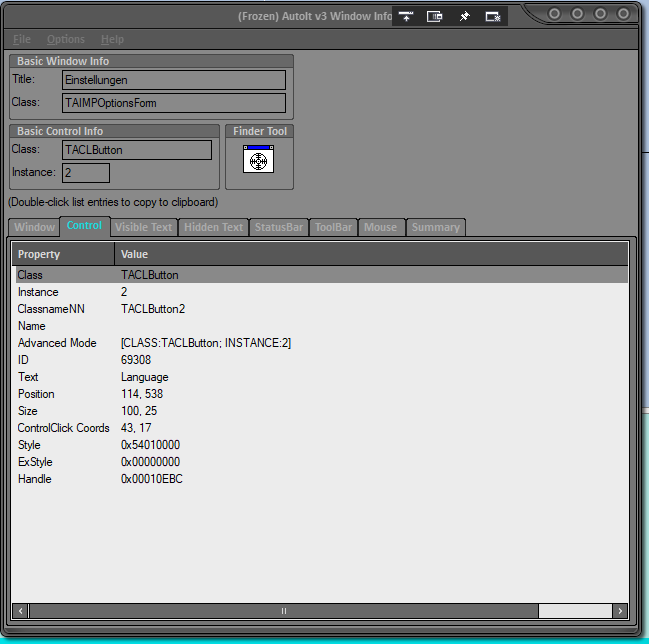
Task: Click the pin icon in title bar
Action: click(464, 16)
